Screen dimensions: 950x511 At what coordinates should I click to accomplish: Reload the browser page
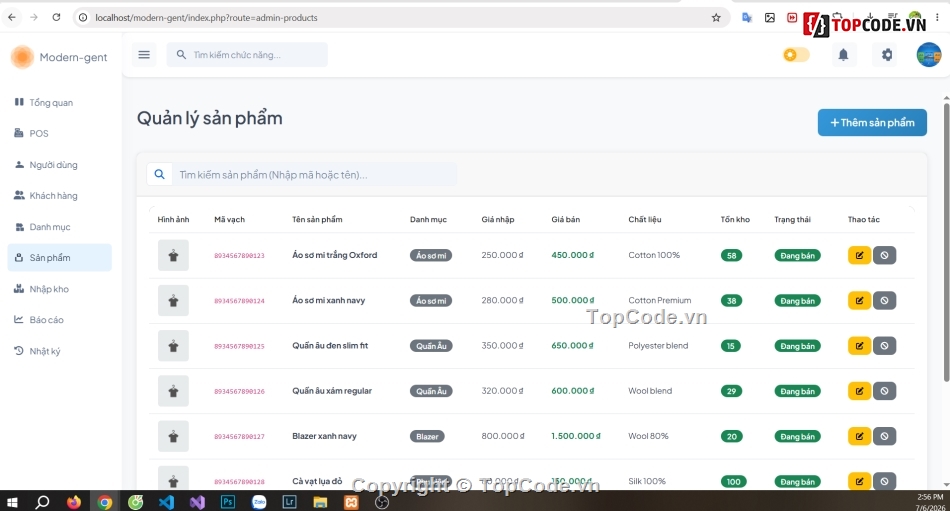56,18
